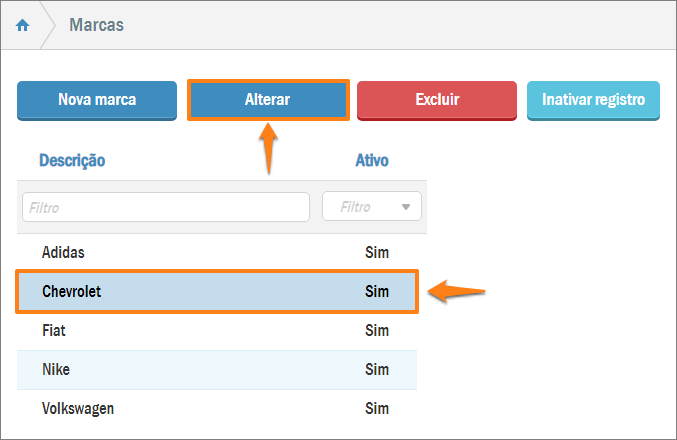Click the Sim value for Adidas
Viewport: 677px width, 440px height.
click(x=377, y=252)
